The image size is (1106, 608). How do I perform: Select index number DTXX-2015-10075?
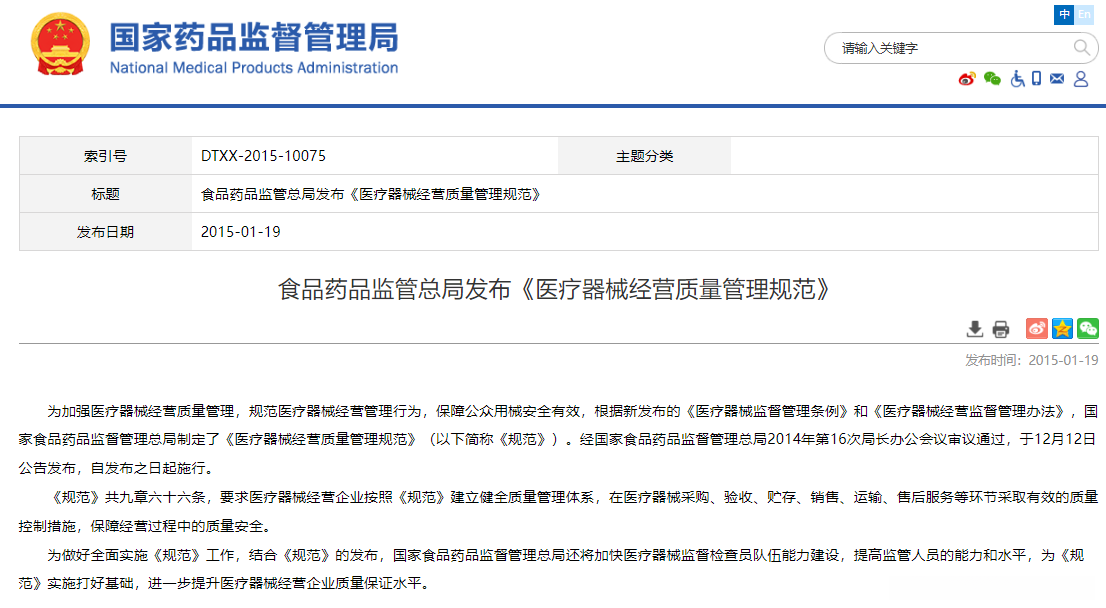point(263,156)
